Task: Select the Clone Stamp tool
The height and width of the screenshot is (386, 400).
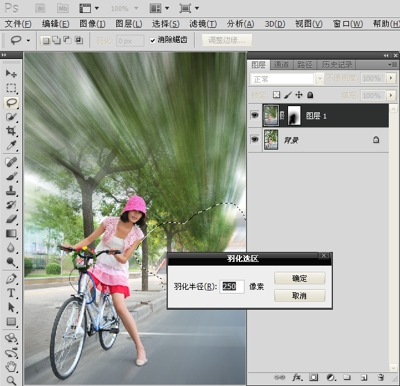Action: click(x=11, y=191)
